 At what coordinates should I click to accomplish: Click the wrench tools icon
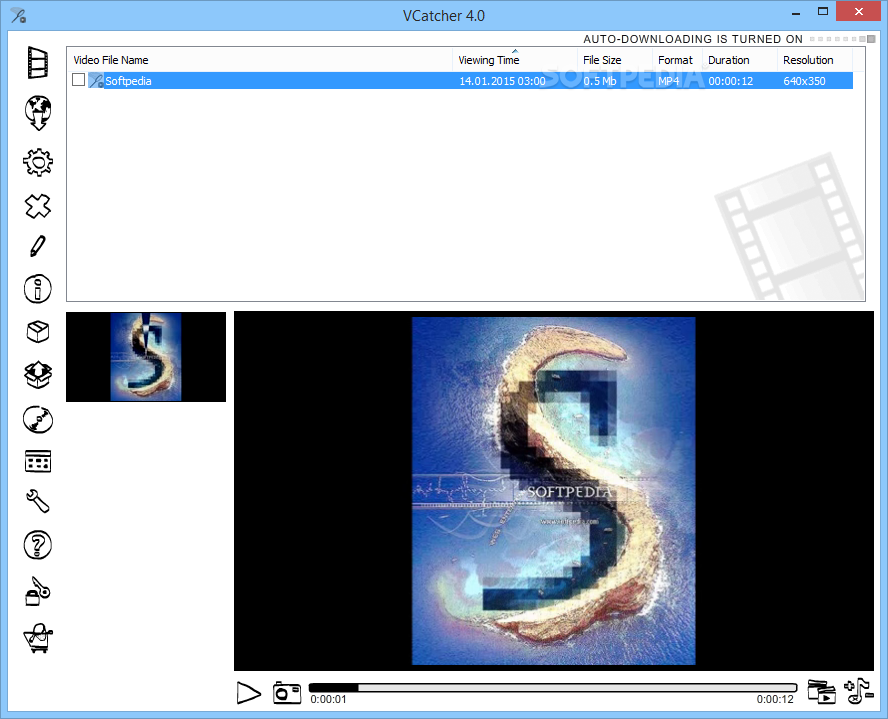(38, 502)
